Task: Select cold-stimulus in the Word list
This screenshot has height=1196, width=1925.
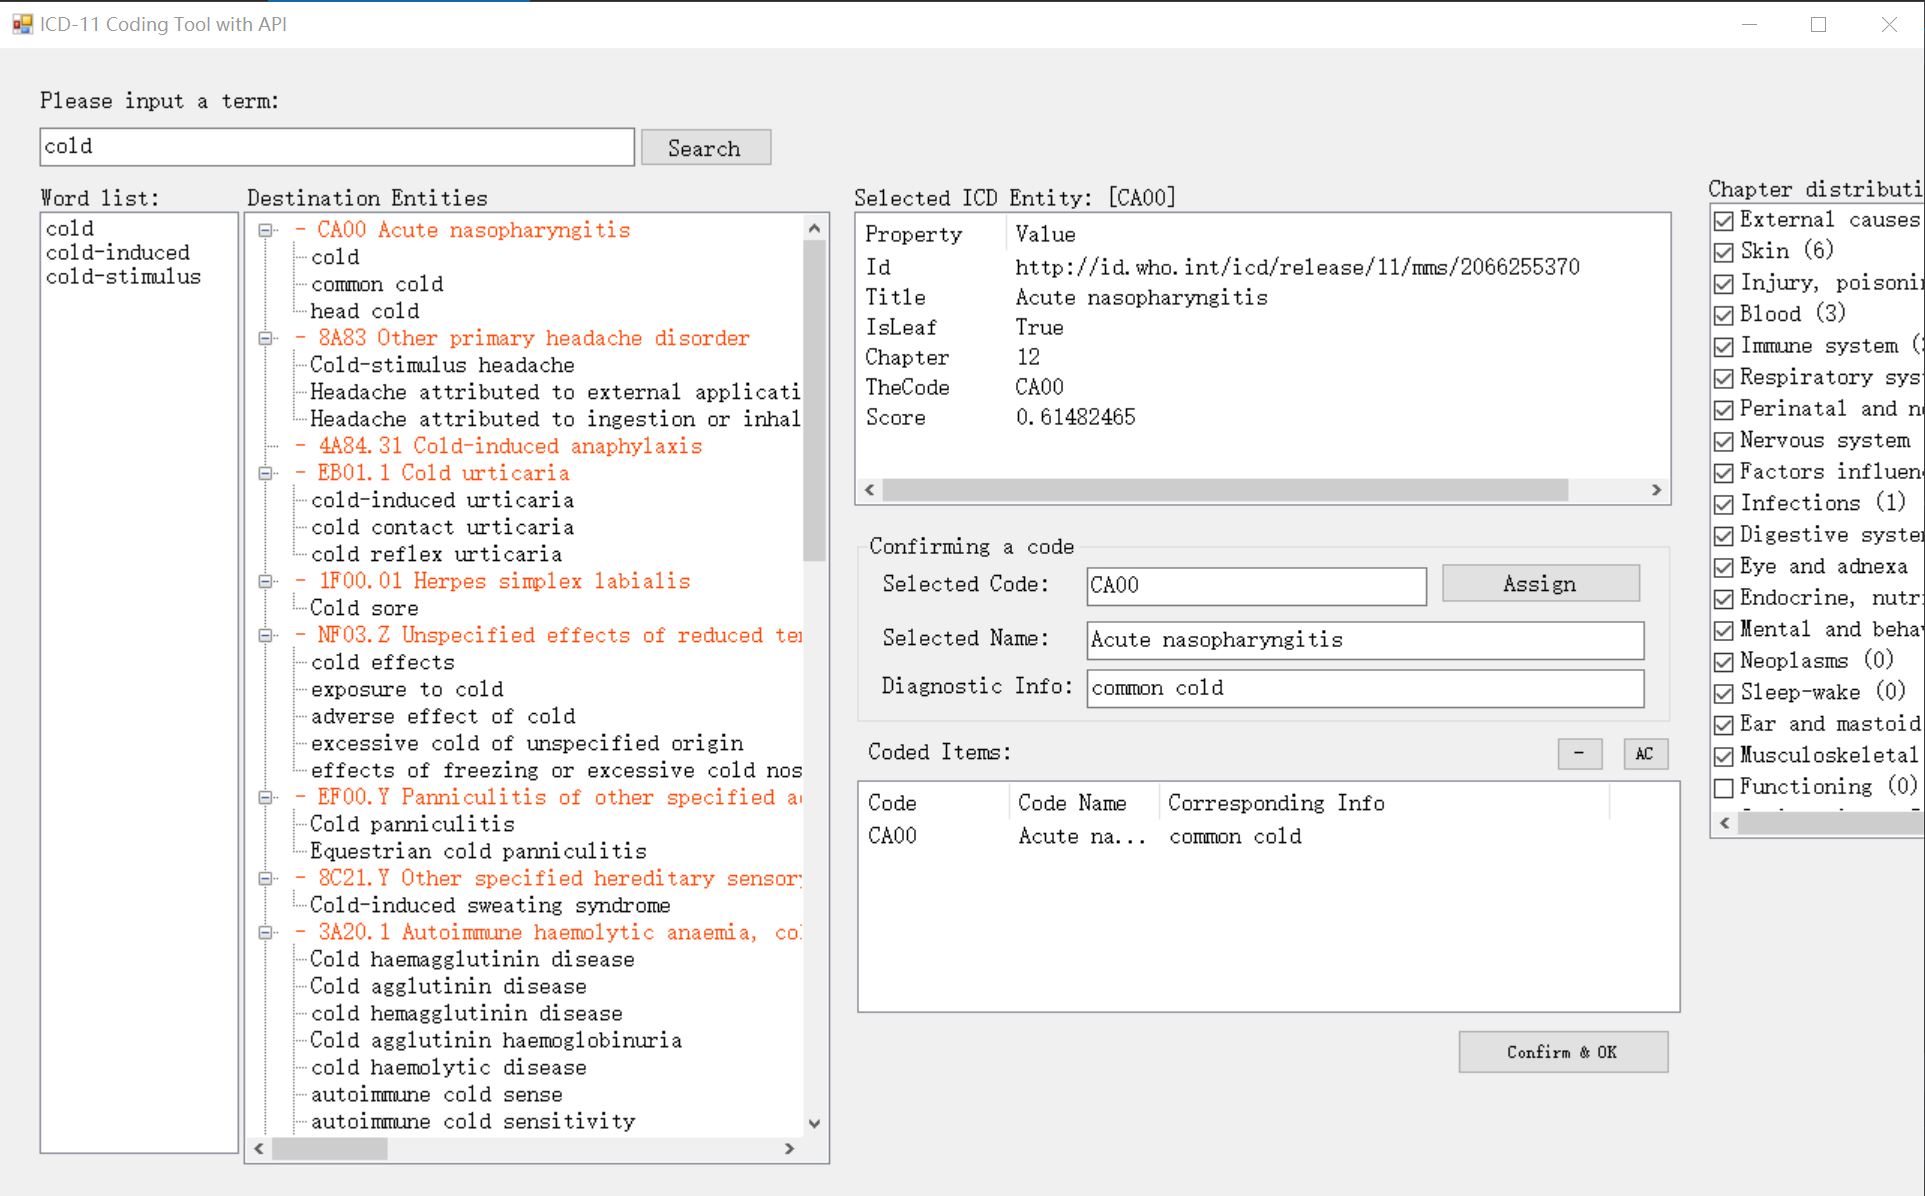Action: (x=124, y=277)
